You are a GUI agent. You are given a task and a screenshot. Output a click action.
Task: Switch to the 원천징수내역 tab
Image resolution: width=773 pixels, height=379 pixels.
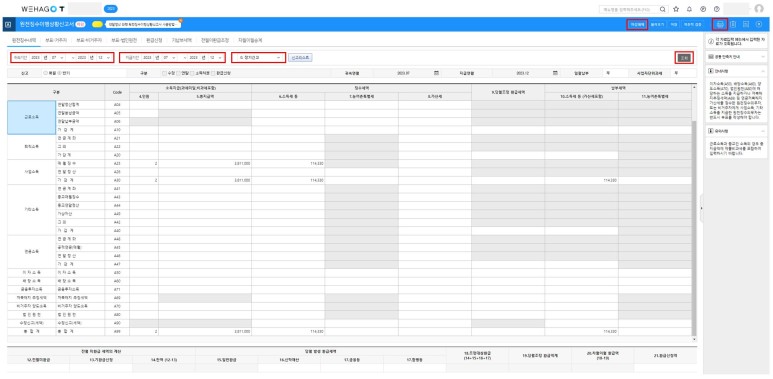coord(23,39)
